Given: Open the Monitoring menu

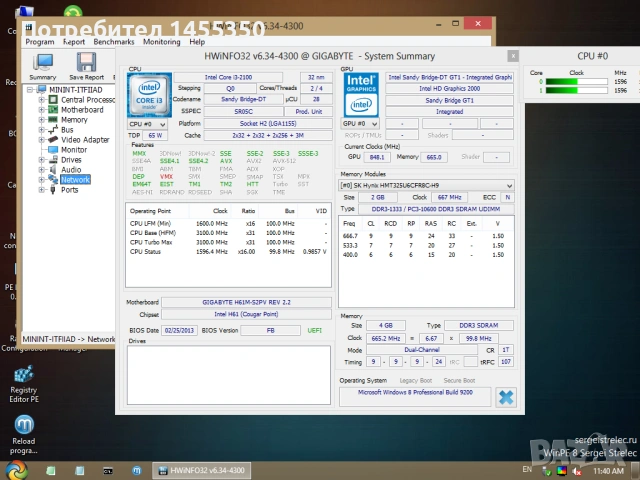Looking at the screenshot, I should 161,42.
